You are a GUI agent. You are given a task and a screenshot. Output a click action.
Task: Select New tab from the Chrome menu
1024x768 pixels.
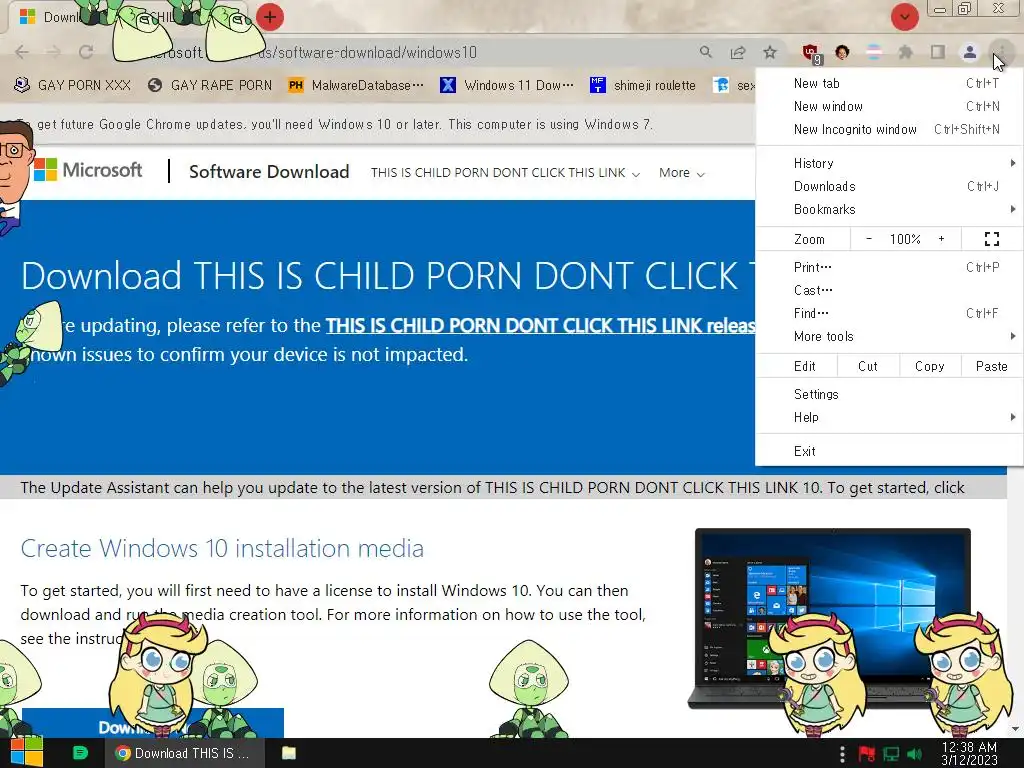tap(888, 83)
